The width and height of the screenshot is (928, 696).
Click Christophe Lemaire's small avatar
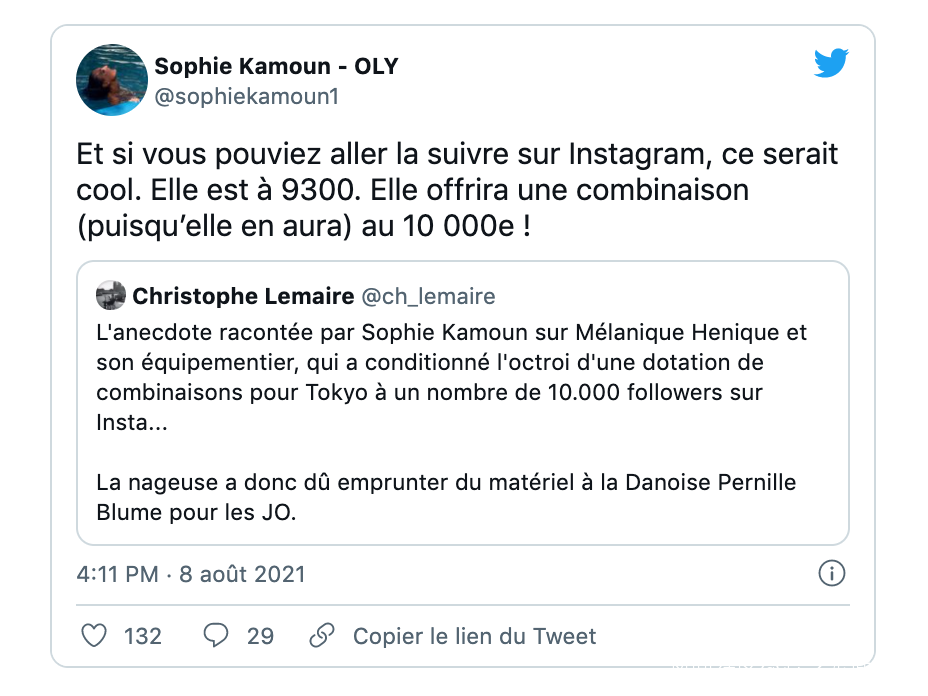click(110, 296)
